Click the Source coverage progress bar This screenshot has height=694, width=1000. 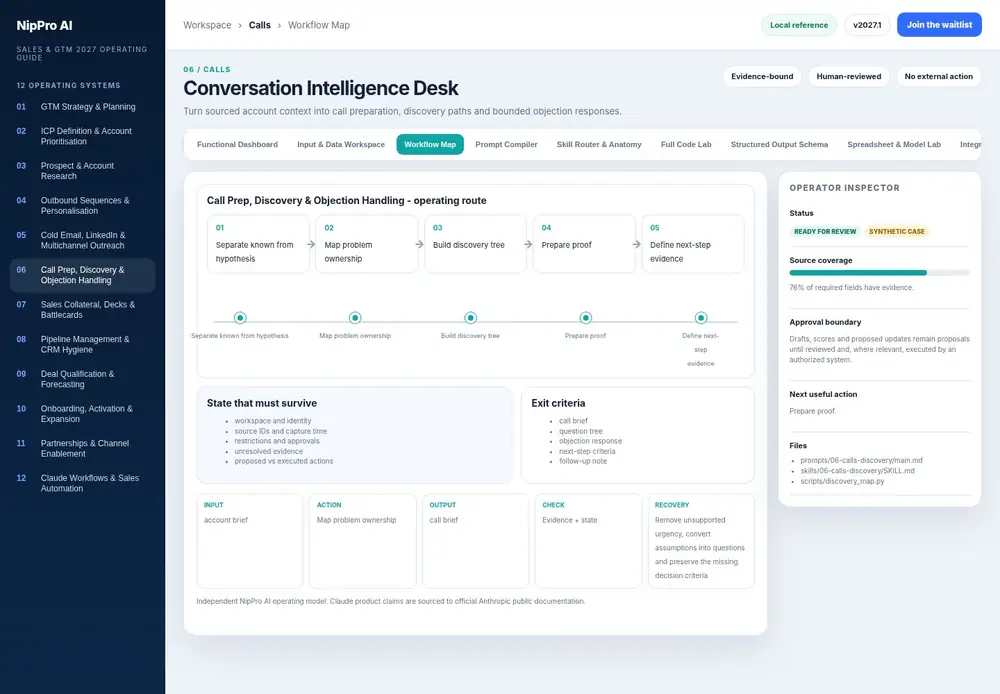[x=879, y=273]
